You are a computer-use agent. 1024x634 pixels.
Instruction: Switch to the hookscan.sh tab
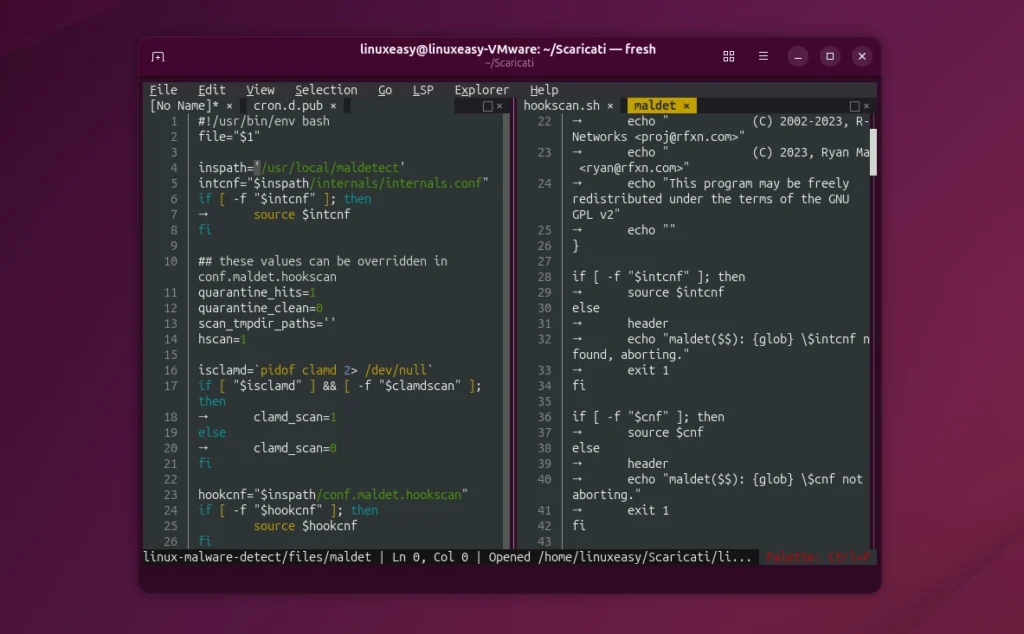563,105
